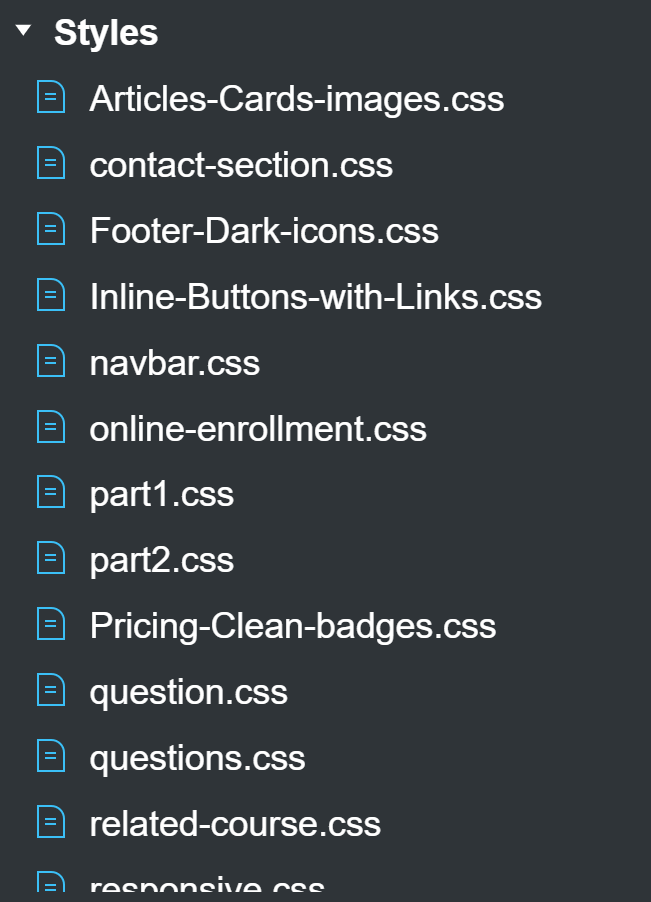Open contact-section.css file
This screenshot has width=651, height=902.
(x=241, y=165)
